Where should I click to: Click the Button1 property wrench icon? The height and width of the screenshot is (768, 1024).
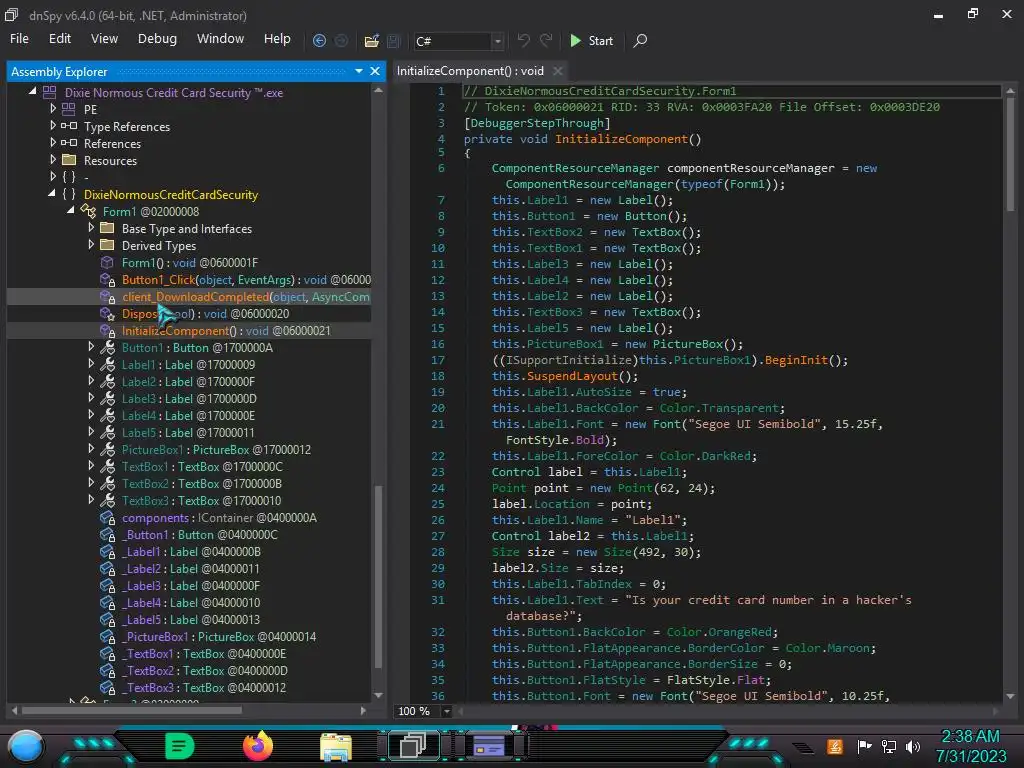(x=108, y=348)
